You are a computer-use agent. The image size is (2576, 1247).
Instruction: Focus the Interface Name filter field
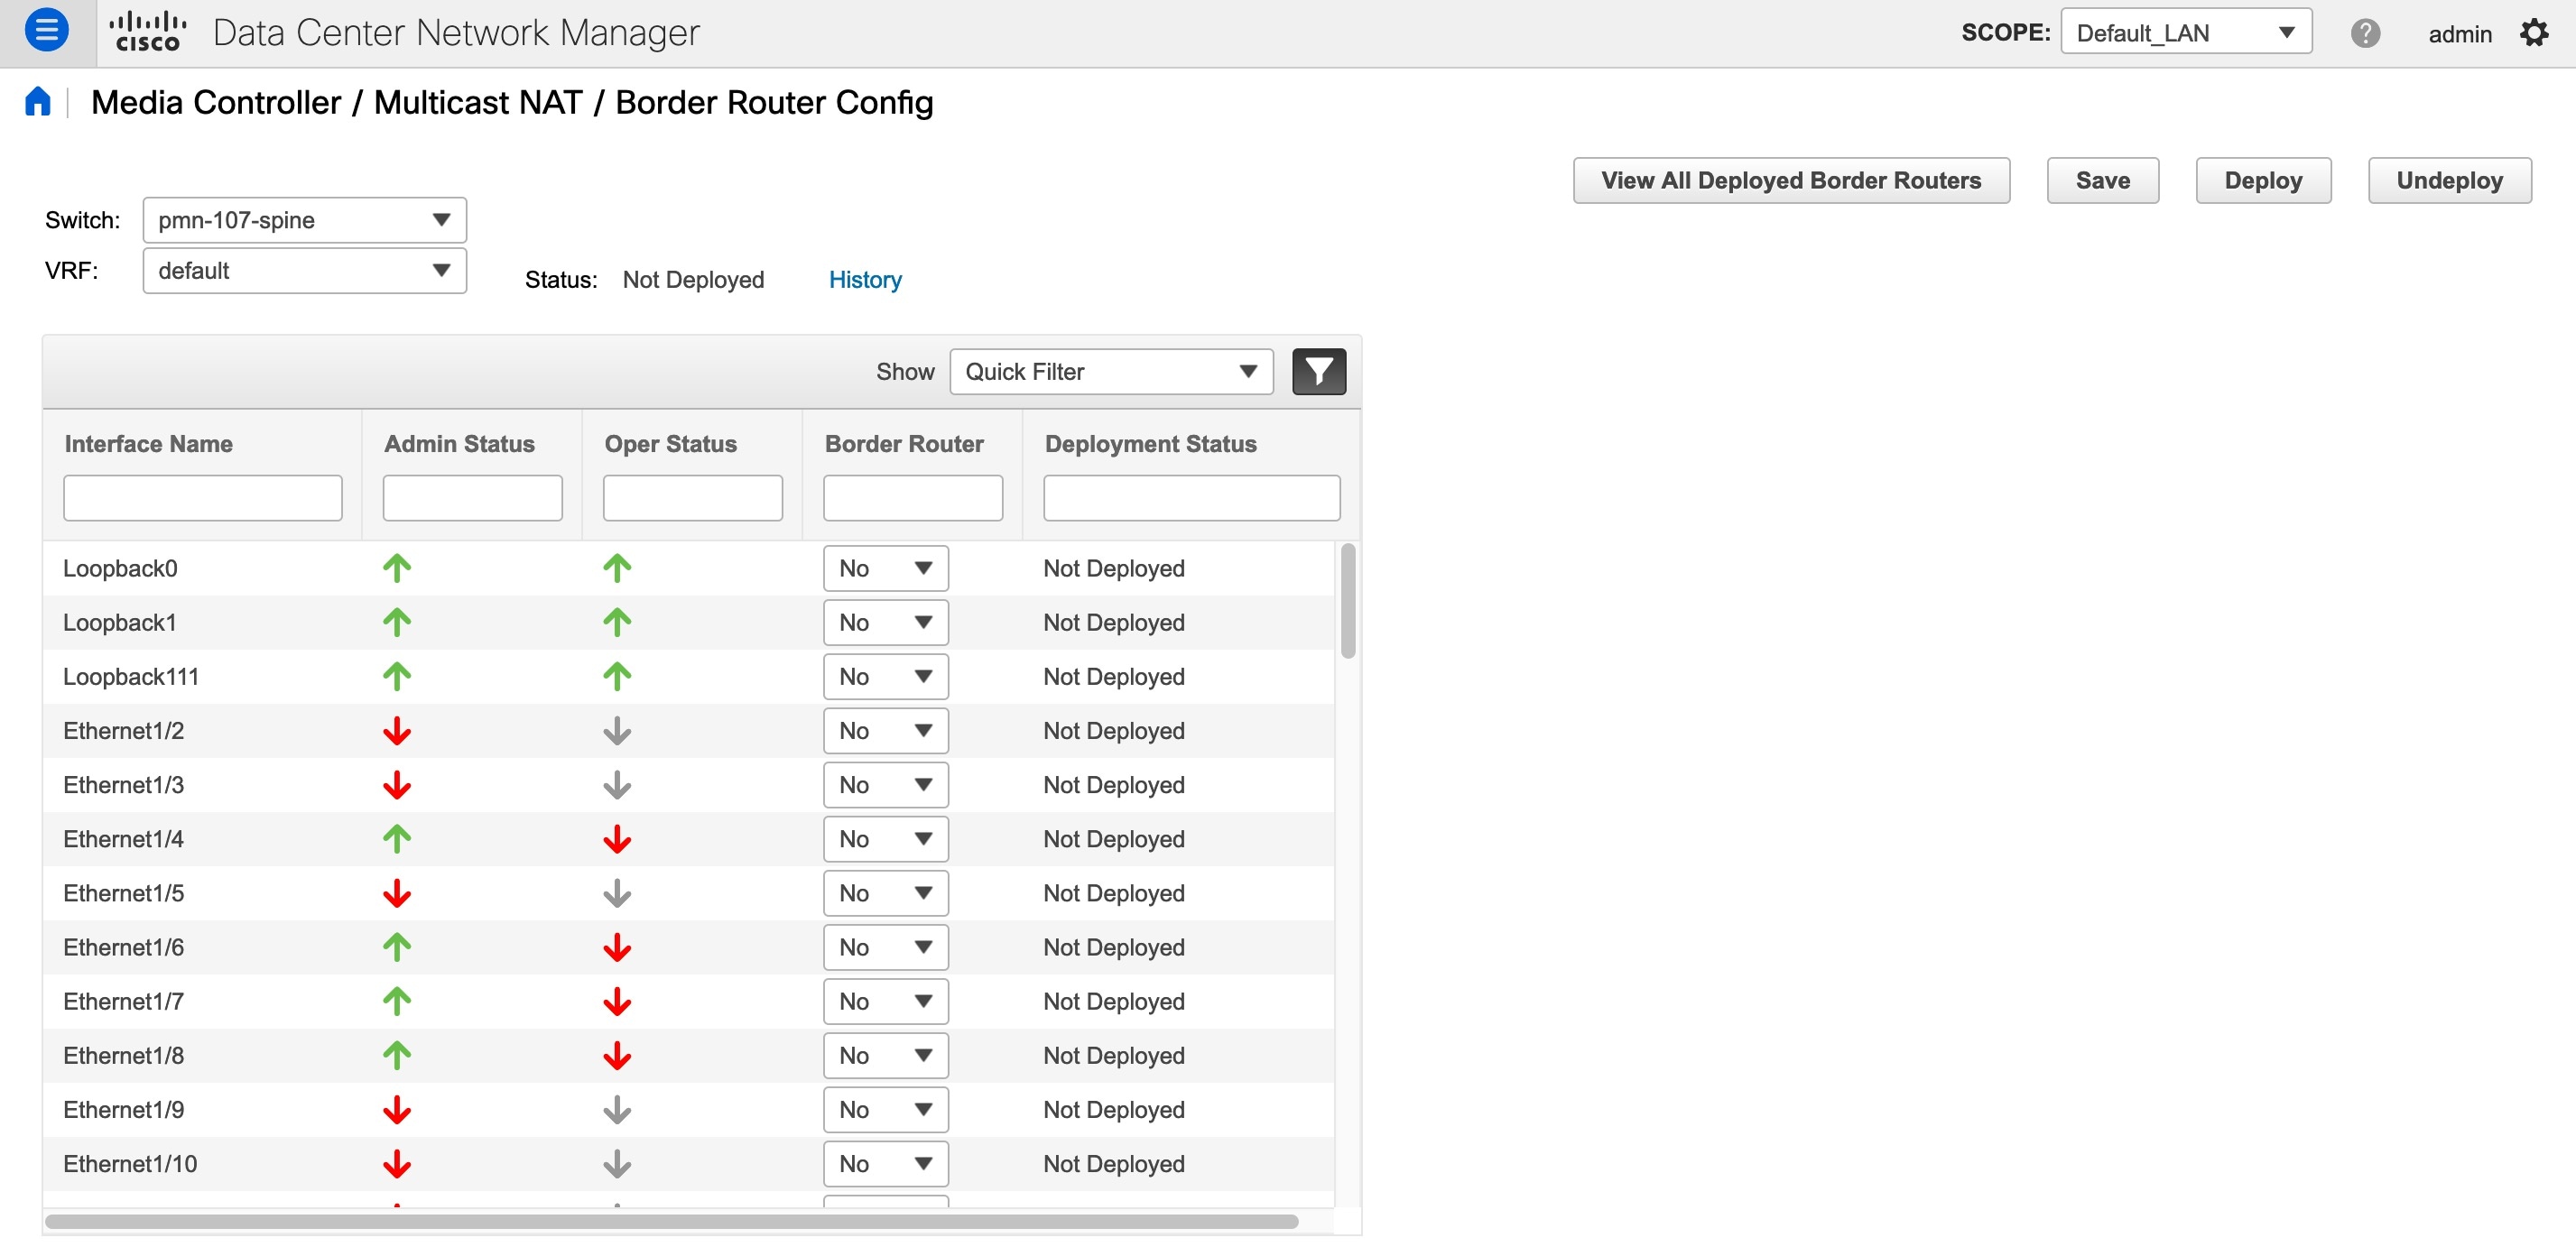coord(203,498)
